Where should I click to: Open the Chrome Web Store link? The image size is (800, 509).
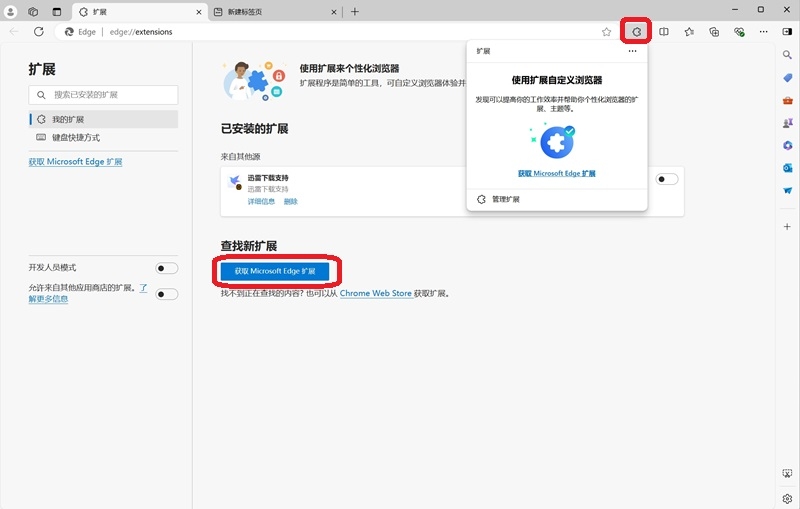click(376, 293)
